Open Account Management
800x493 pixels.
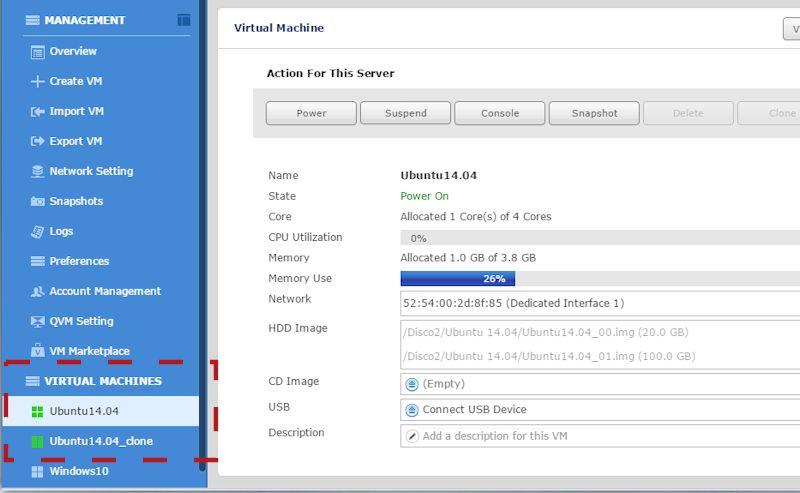tap(105, 291)
